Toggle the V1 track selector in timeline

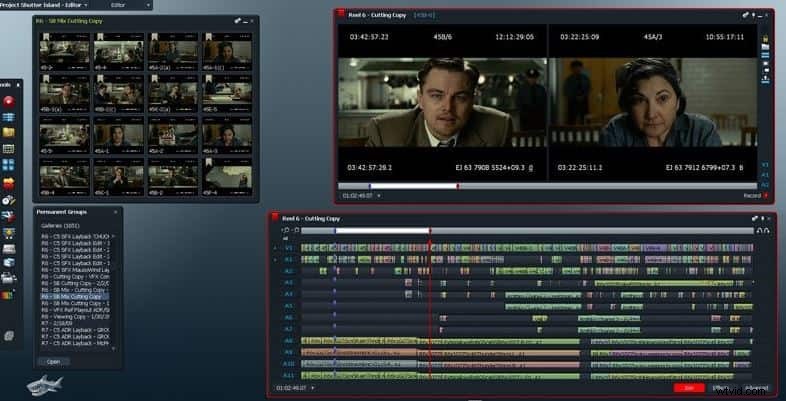point(288,247)
